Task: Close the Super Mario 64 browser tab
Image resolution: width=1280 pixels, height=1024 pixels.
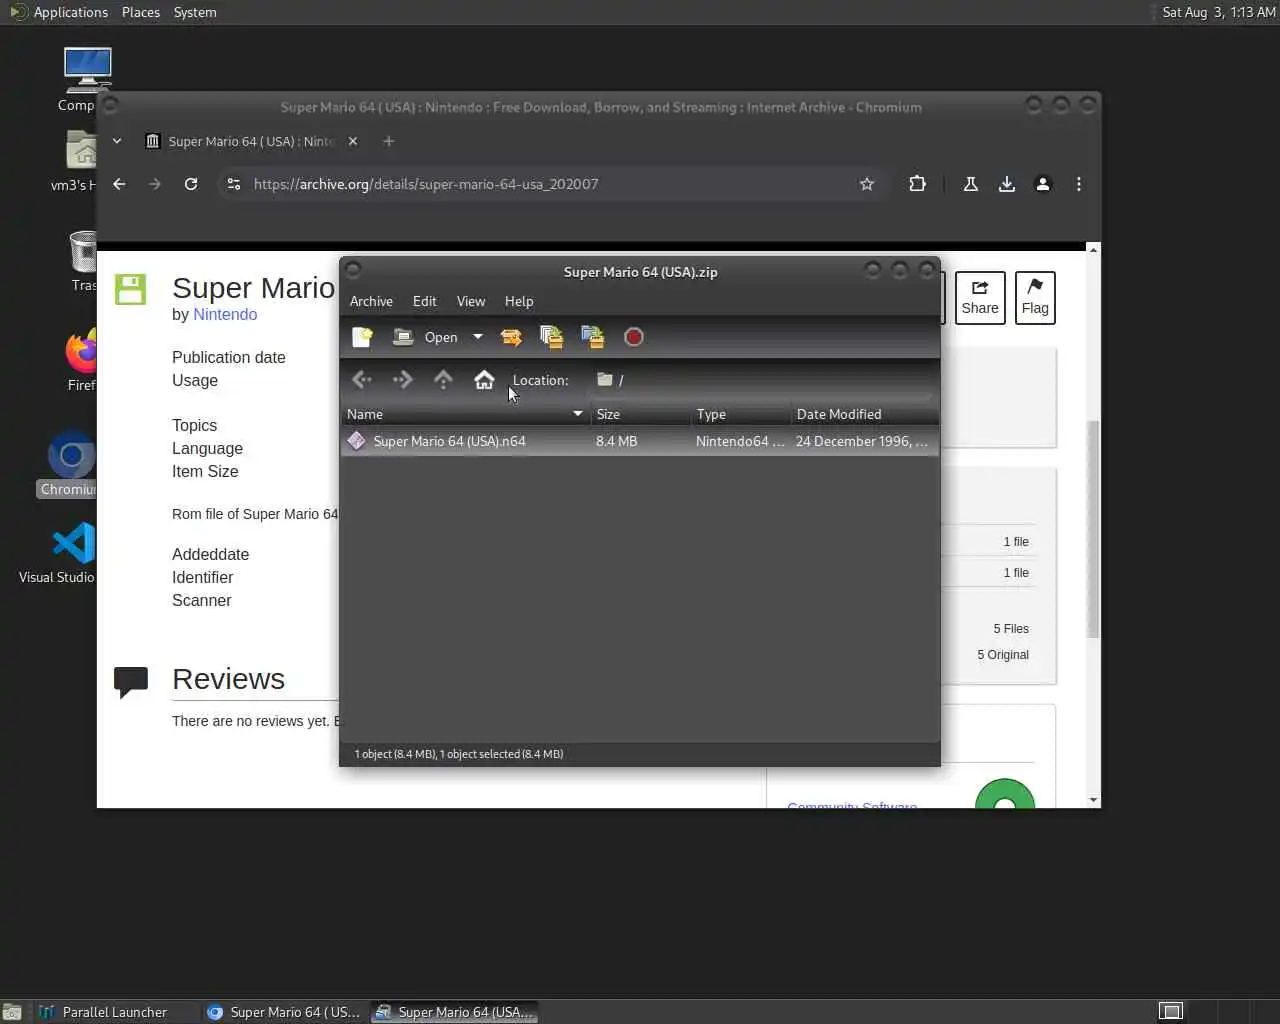Action: point(353,141)
